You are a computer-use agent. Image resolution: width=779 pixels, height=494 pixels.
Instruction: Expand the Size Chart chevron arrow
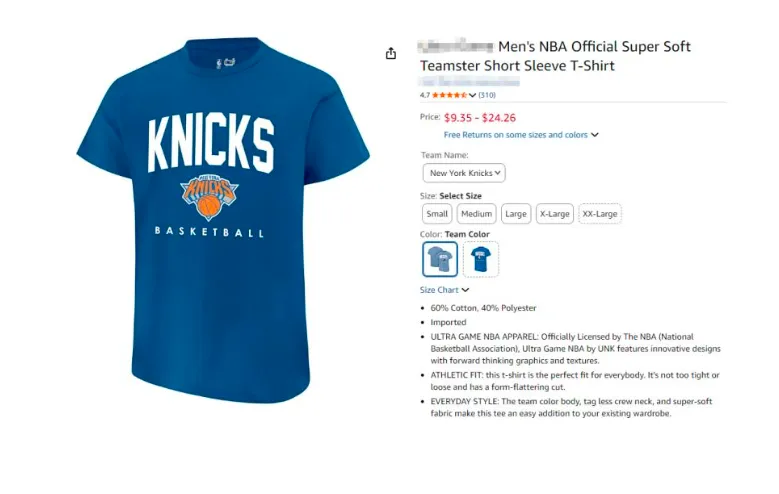(x=466, y=290)
